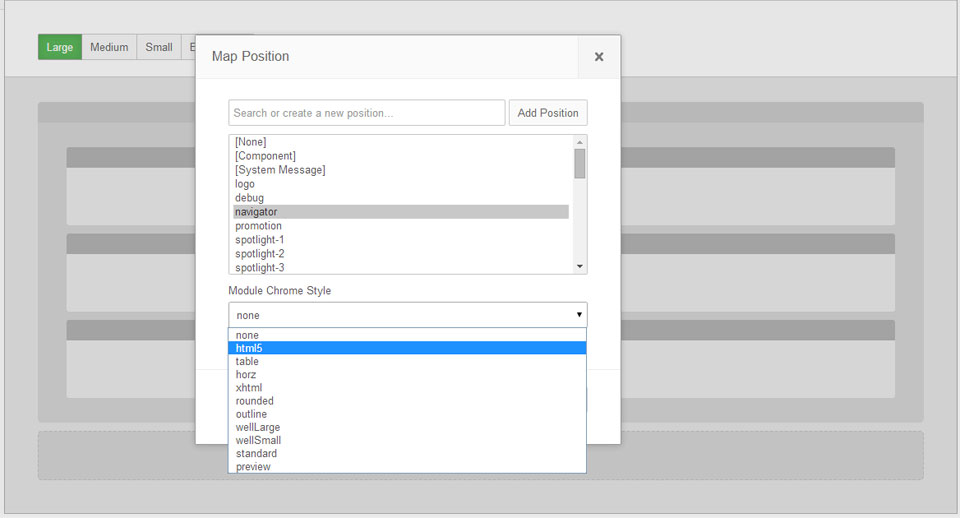Focus the search or create position field
Image resolution: width=960 pixels, height=518 pixels.
[367, 113]
